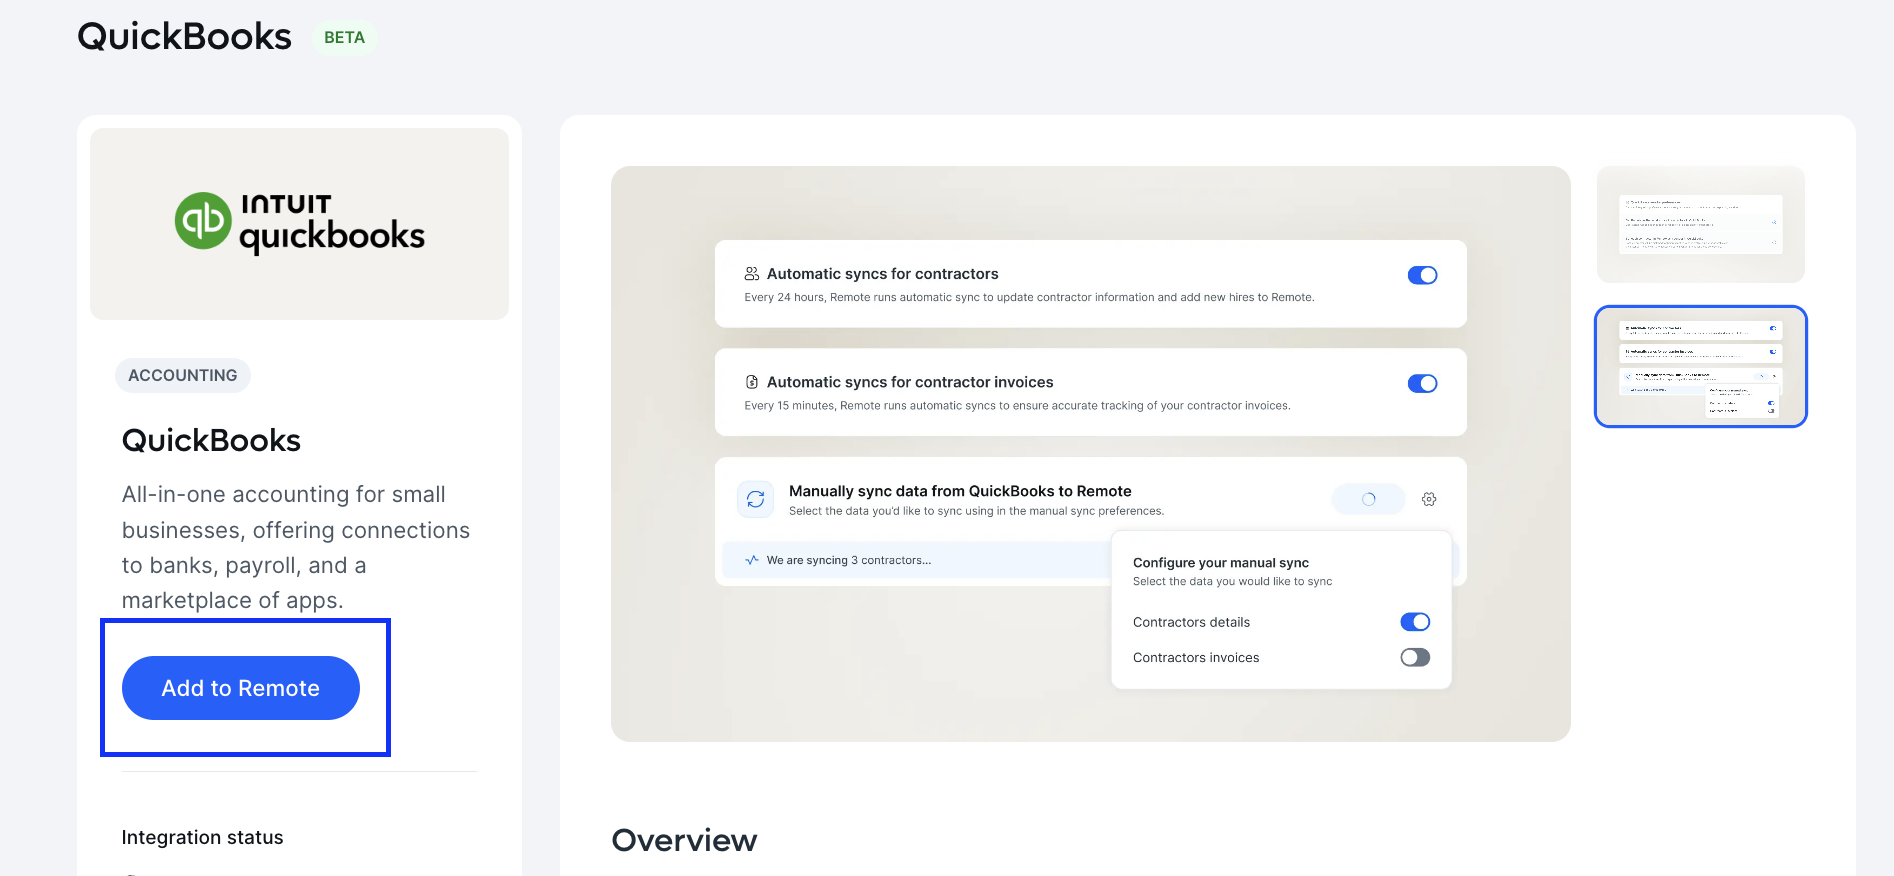
Task: Click the syncing activity pulse icon
Action: tap(752, 560)
